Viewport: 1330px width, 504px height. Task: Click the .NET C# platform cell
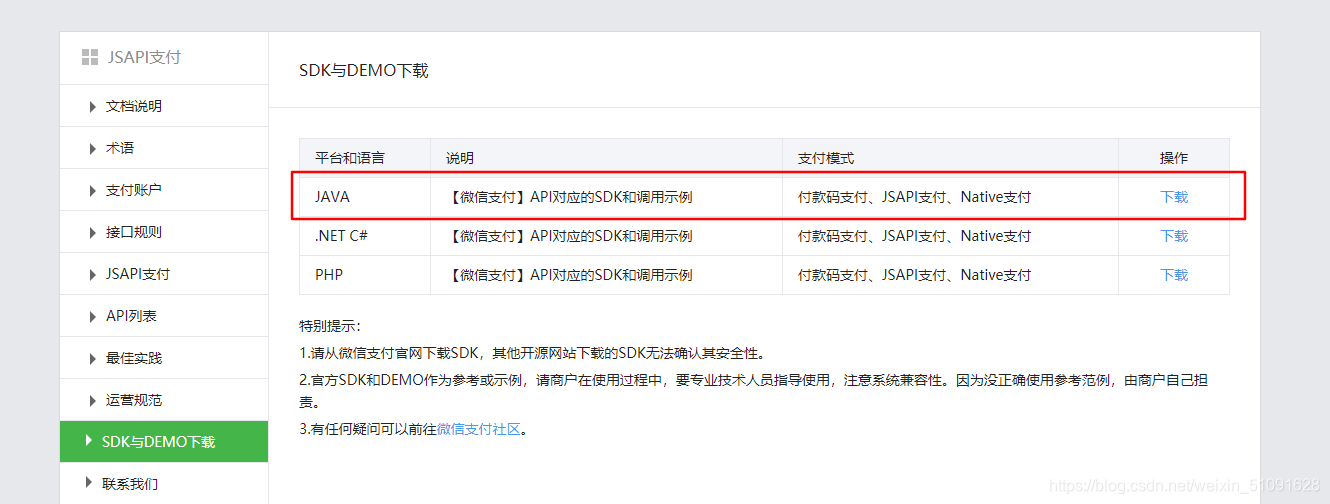(x=365, y=236)
